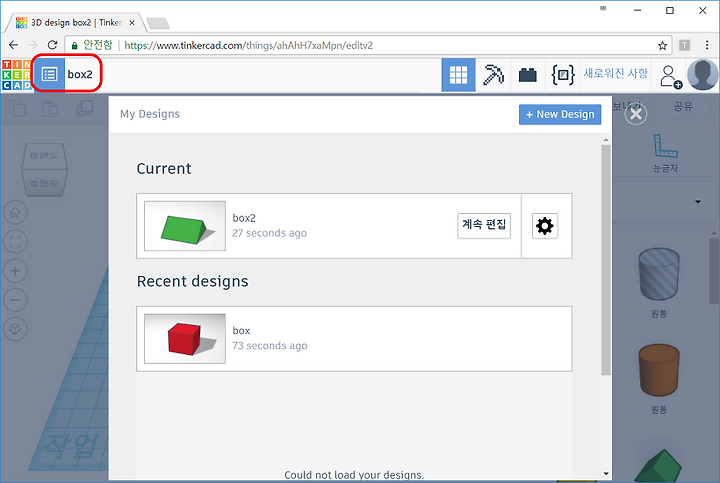720x483 pixels.
Task: Toggle the orthographic perspective view cube icon
Action: click(x=15, y=329)
